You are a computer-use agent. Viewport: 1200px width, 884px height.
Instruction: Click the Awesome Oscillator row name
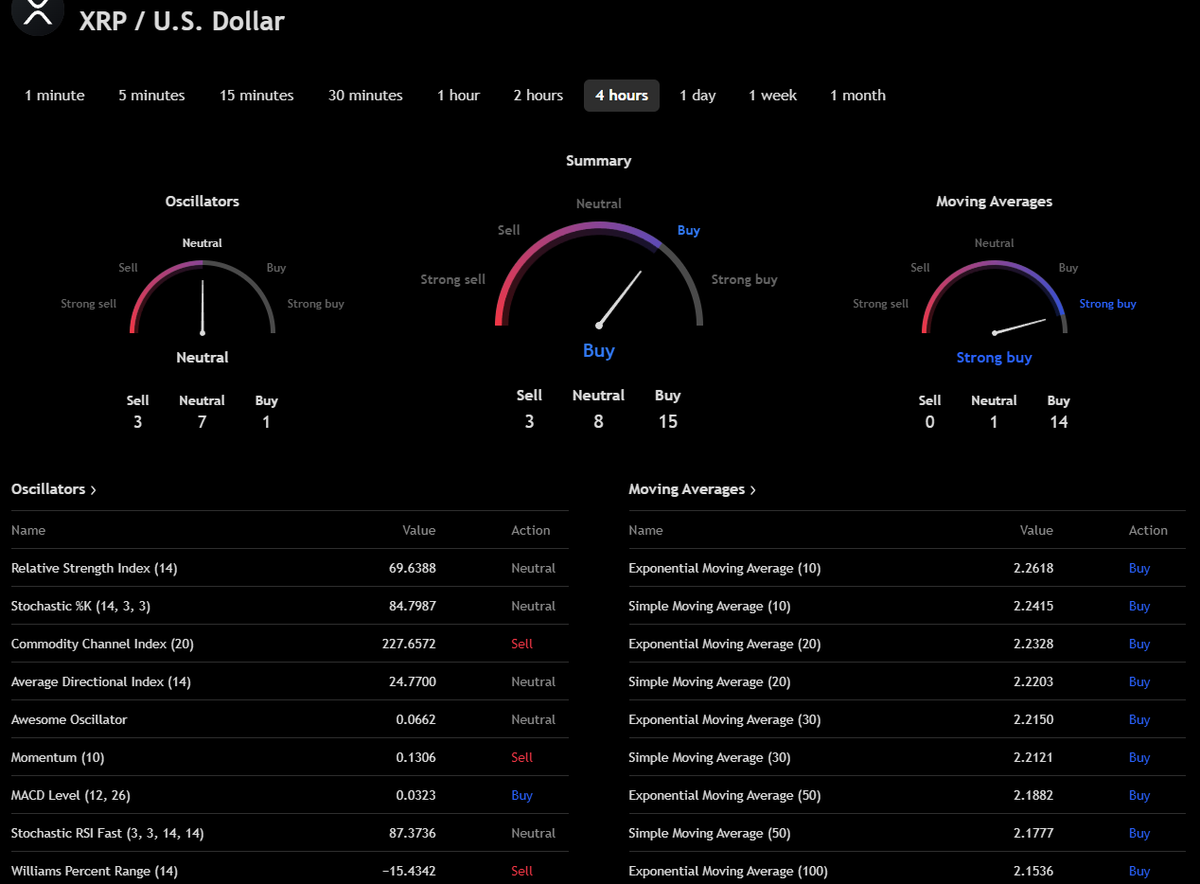[69, 720]
